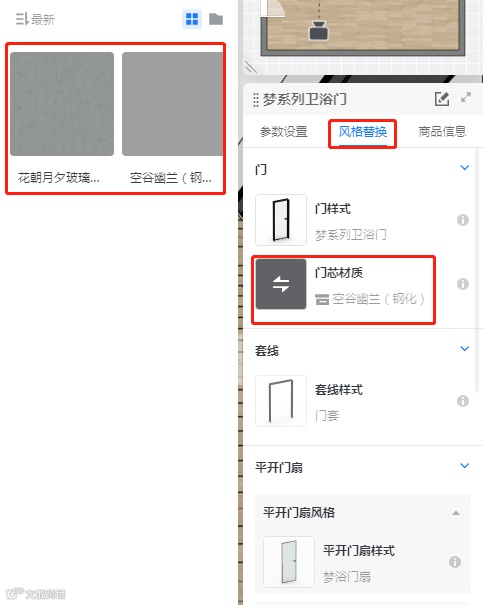Expand panel with diagonal arrows icon

coord(466,97)
